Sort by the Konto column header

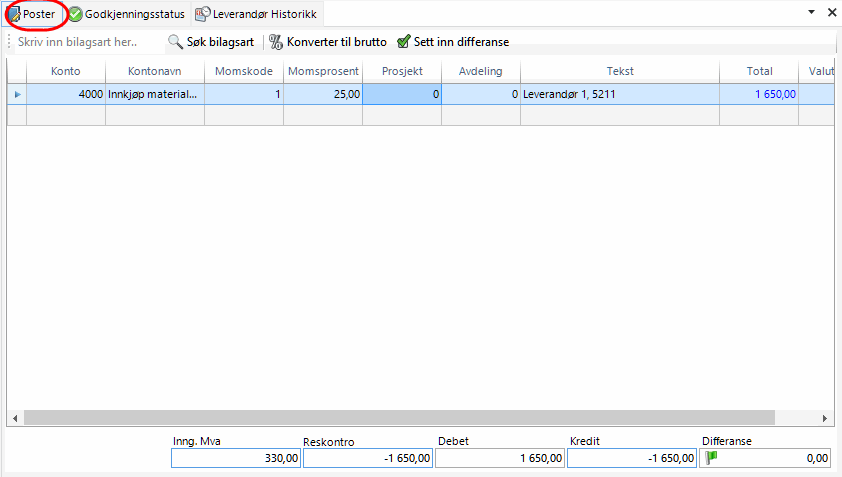coord(65,71)
